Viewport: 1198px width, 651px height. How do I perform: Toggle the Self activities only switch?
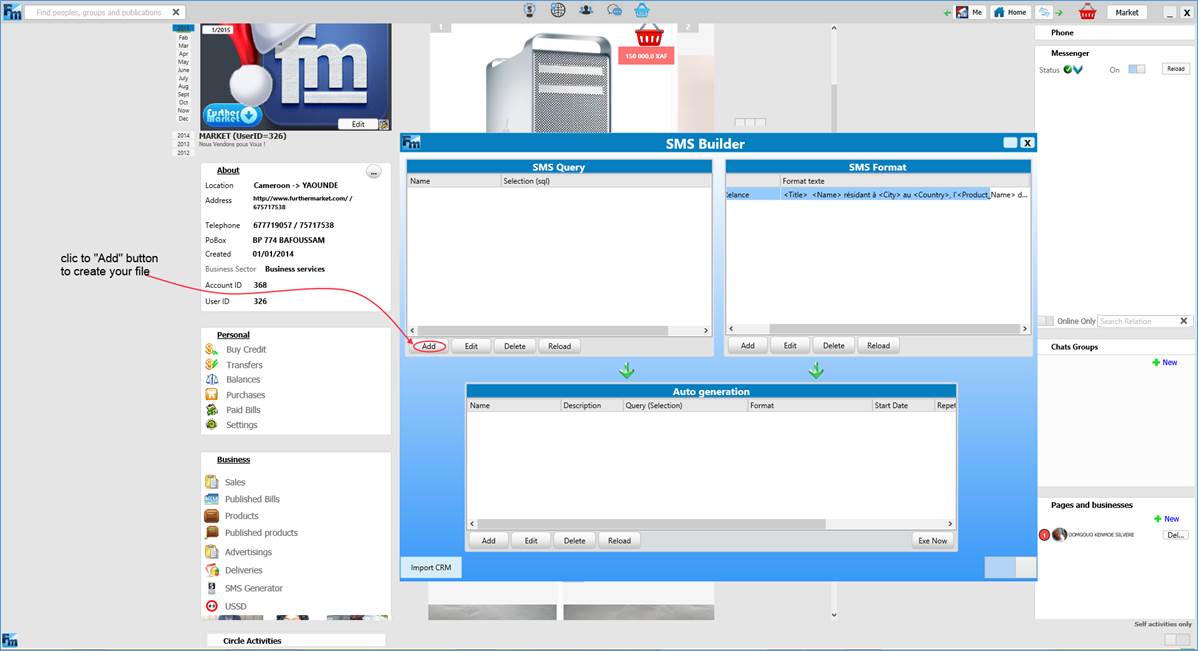coord(1177,639)
